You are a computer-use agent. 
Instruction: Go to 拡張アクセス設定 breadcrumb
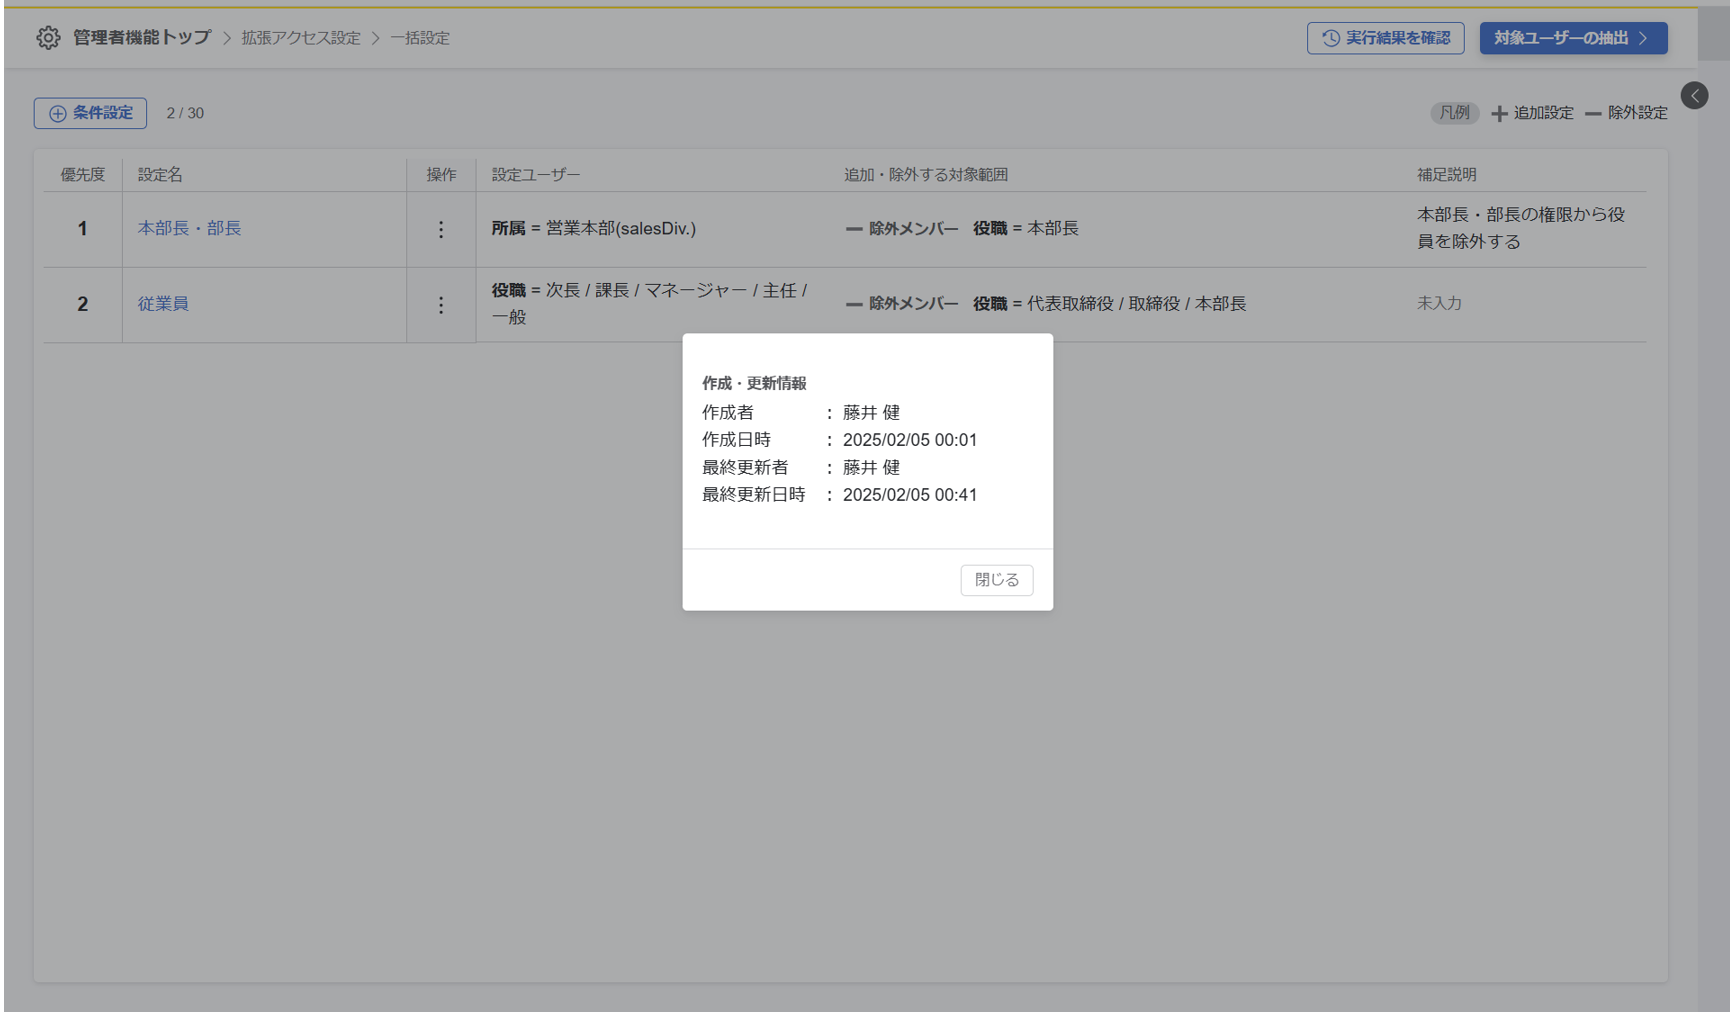coord(300,38)
